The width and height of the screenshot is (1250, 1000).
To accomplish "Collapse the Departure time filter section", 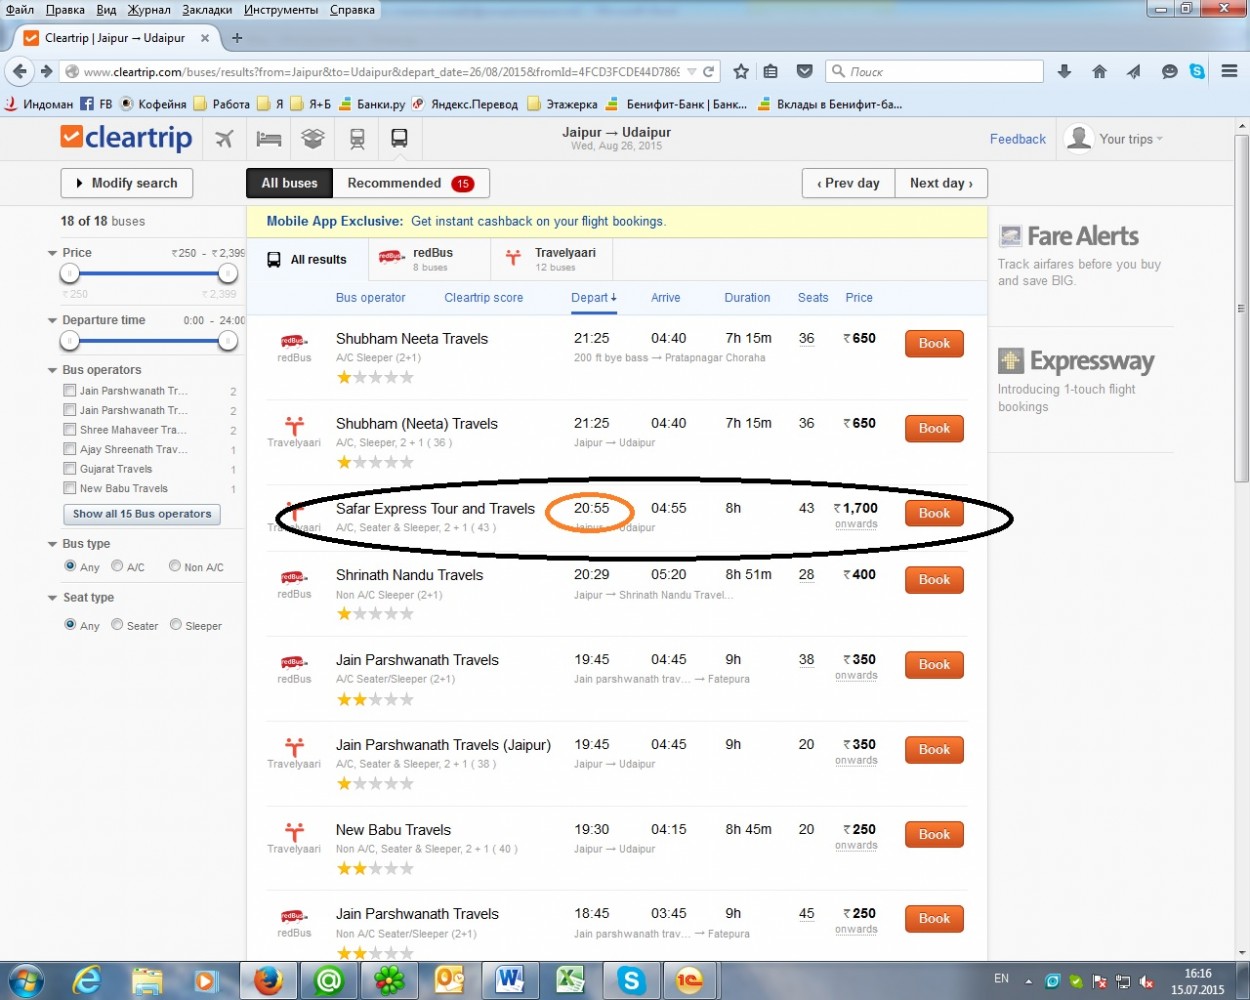I will (53, 321).
